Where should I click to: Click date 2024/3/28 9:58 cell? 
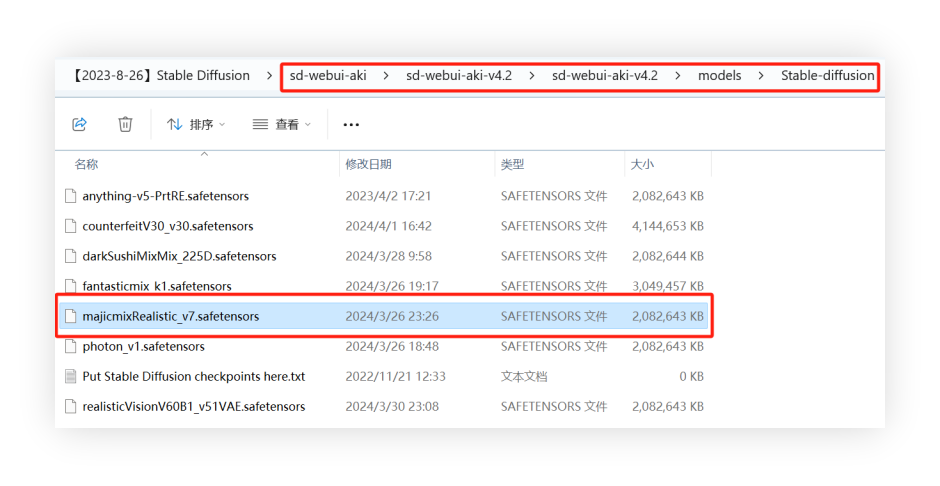coord(388,256)
